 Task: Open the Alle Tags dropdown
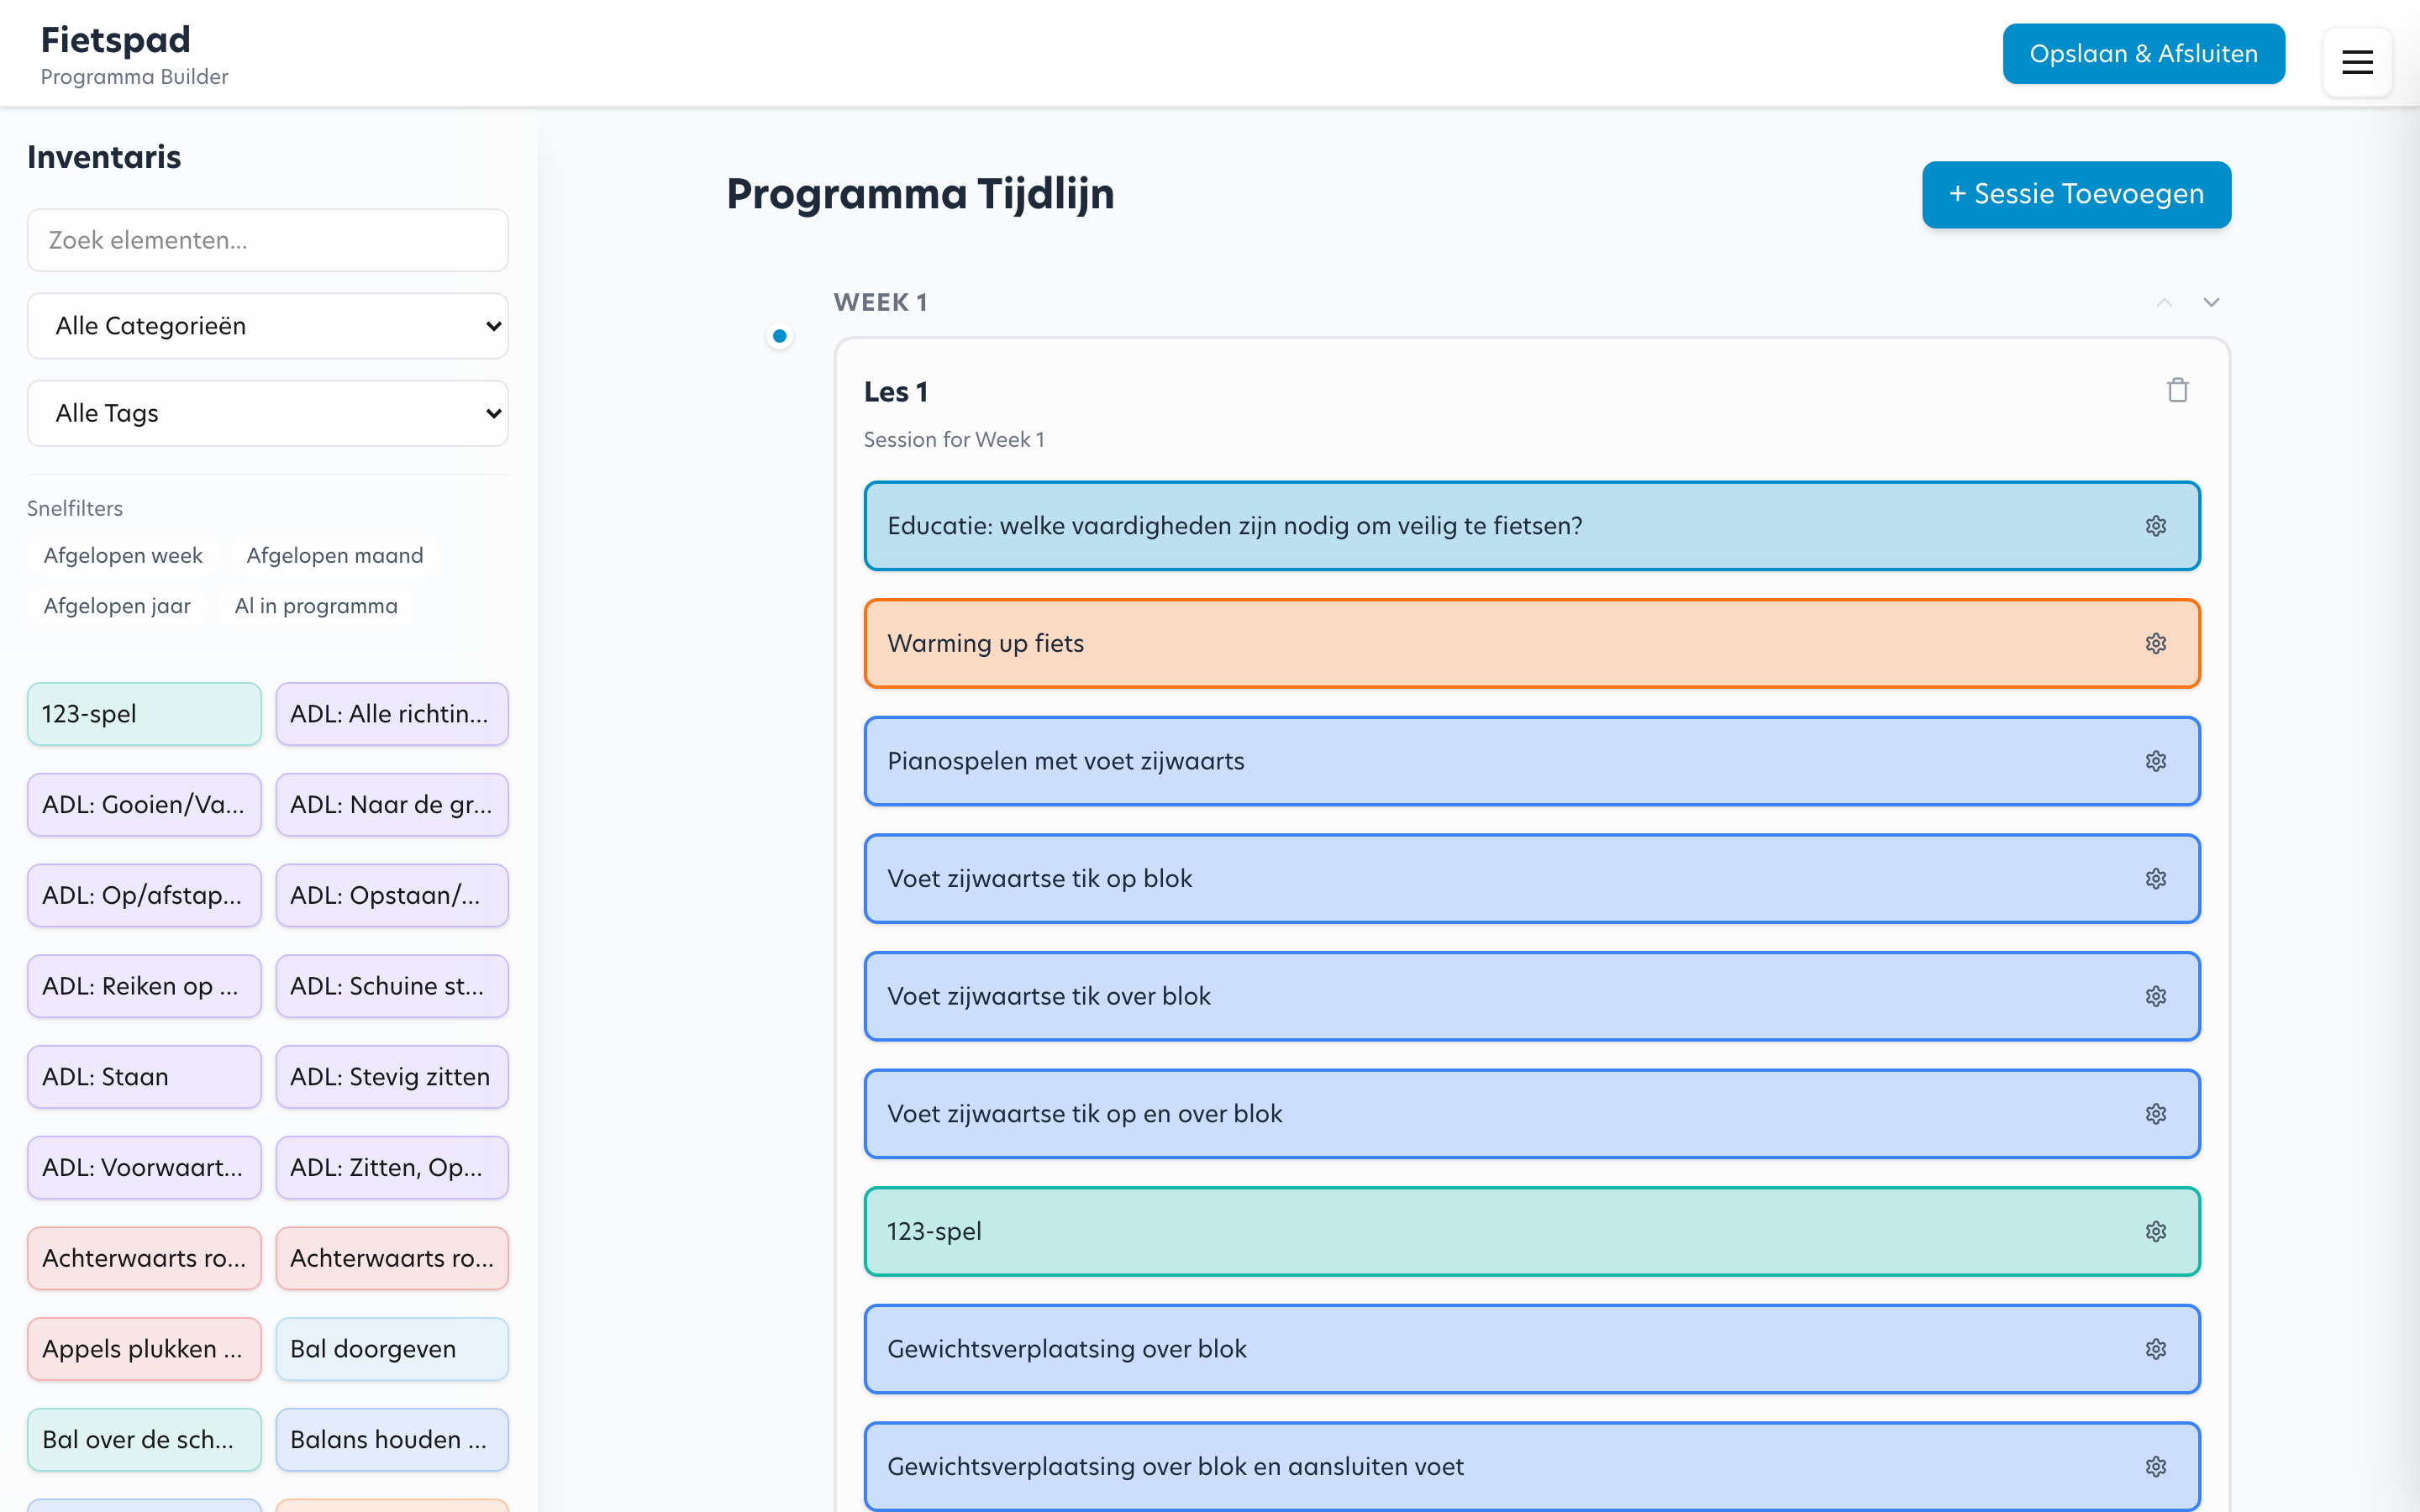click(x=267, y=412)
